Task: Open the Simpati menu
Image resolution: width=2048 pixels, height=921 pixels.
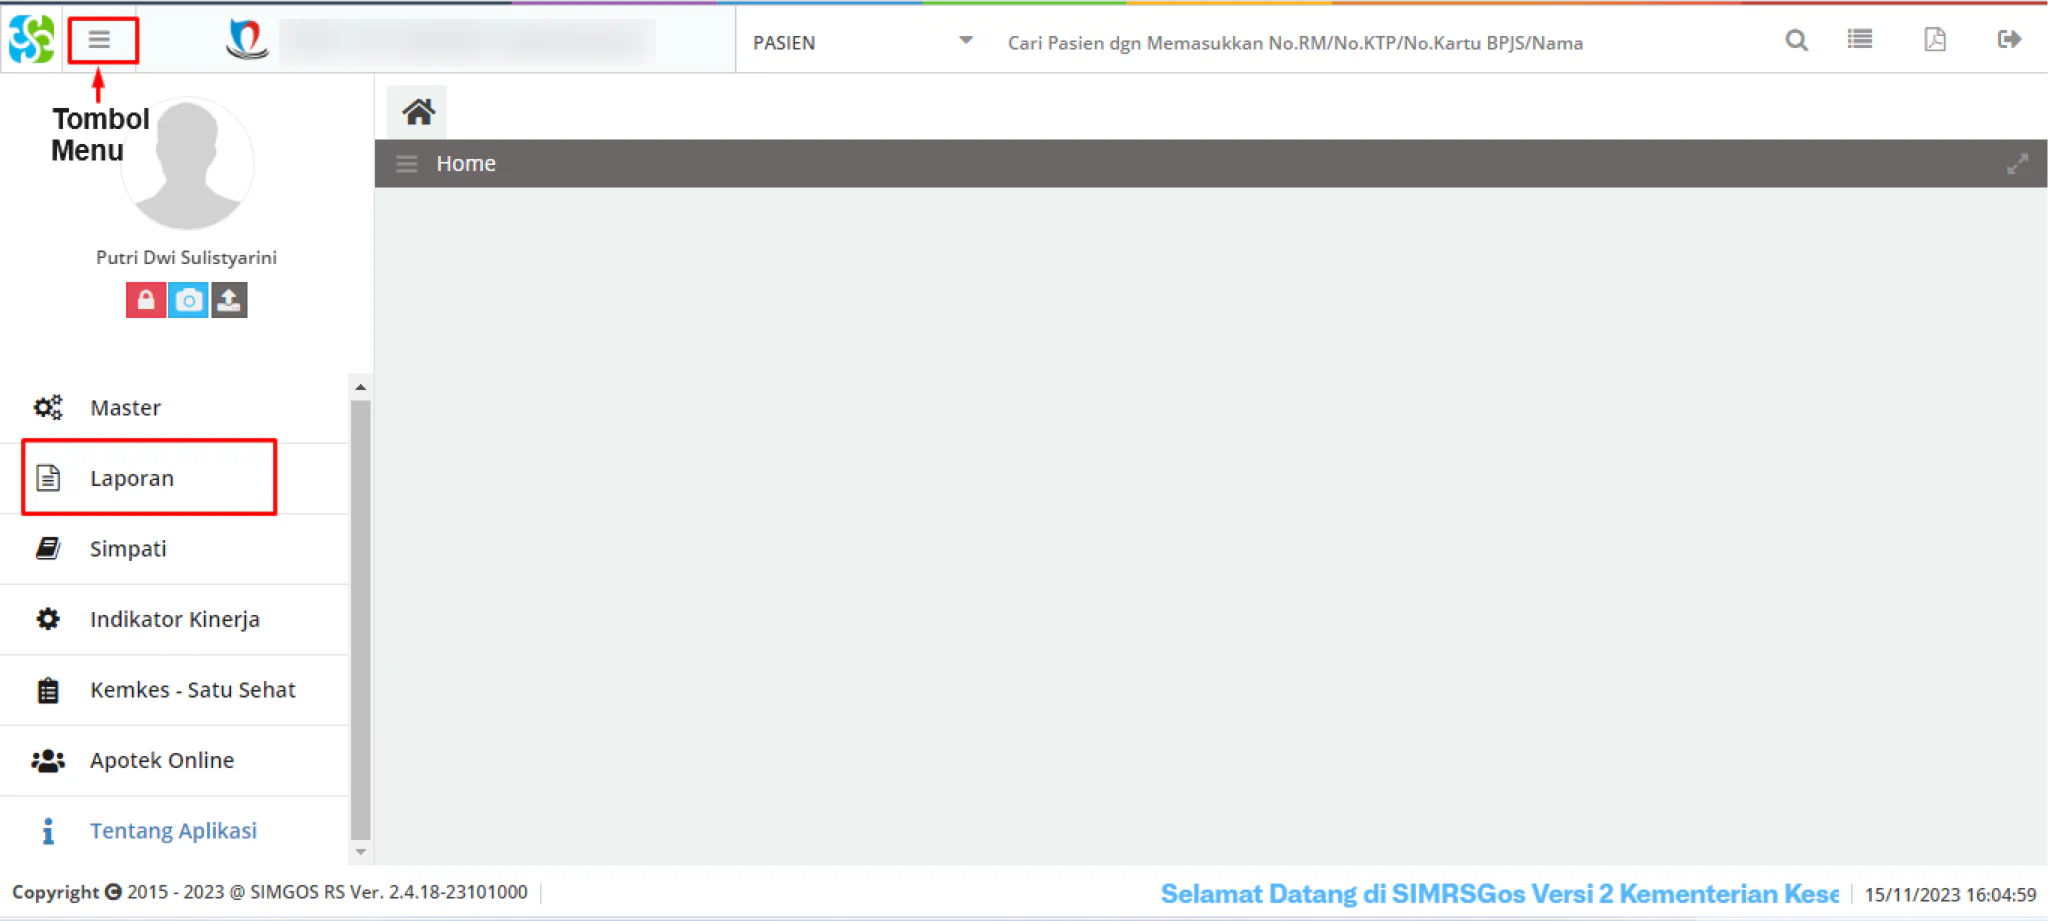Action: pos(175,549)
